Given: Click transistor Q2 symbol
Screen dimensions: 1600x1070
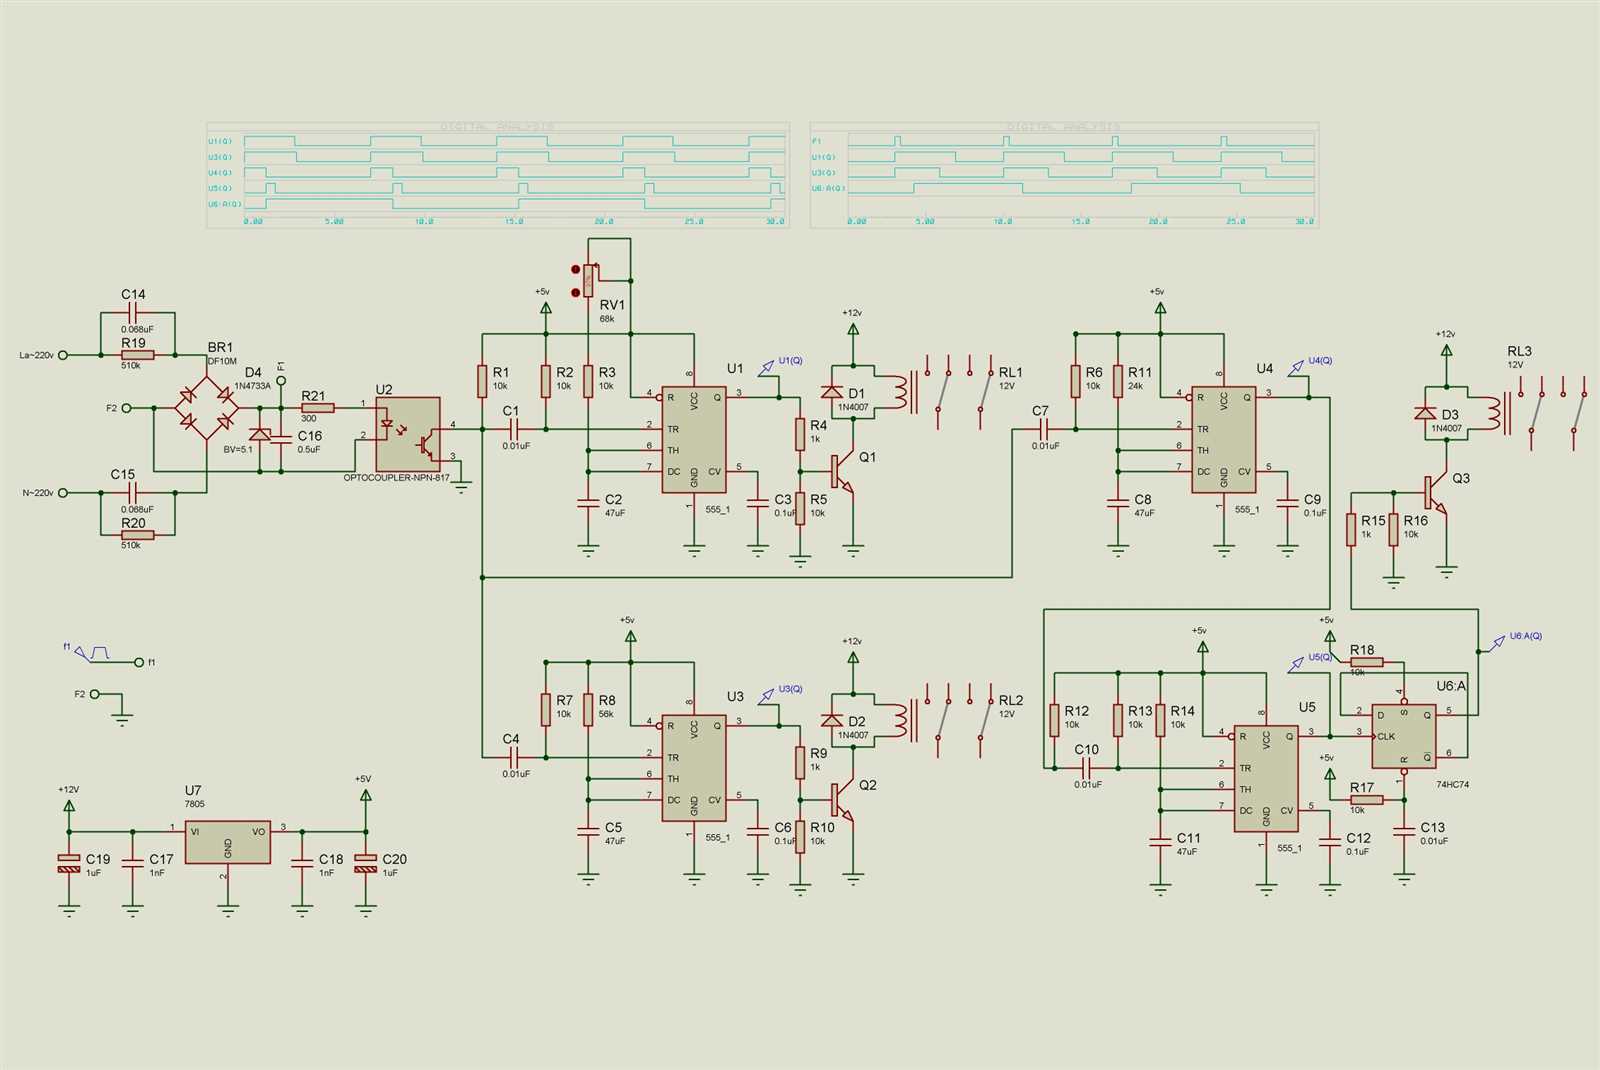Looking at the screenshot, I should click(x=843, y=800).
